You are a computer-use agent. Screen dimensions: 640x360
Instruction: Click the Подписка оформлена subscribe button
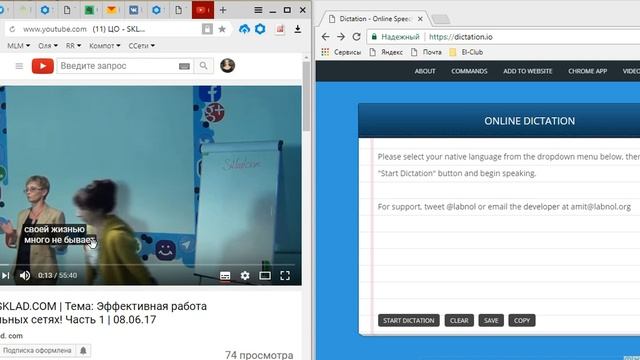(x=37, y=350)
